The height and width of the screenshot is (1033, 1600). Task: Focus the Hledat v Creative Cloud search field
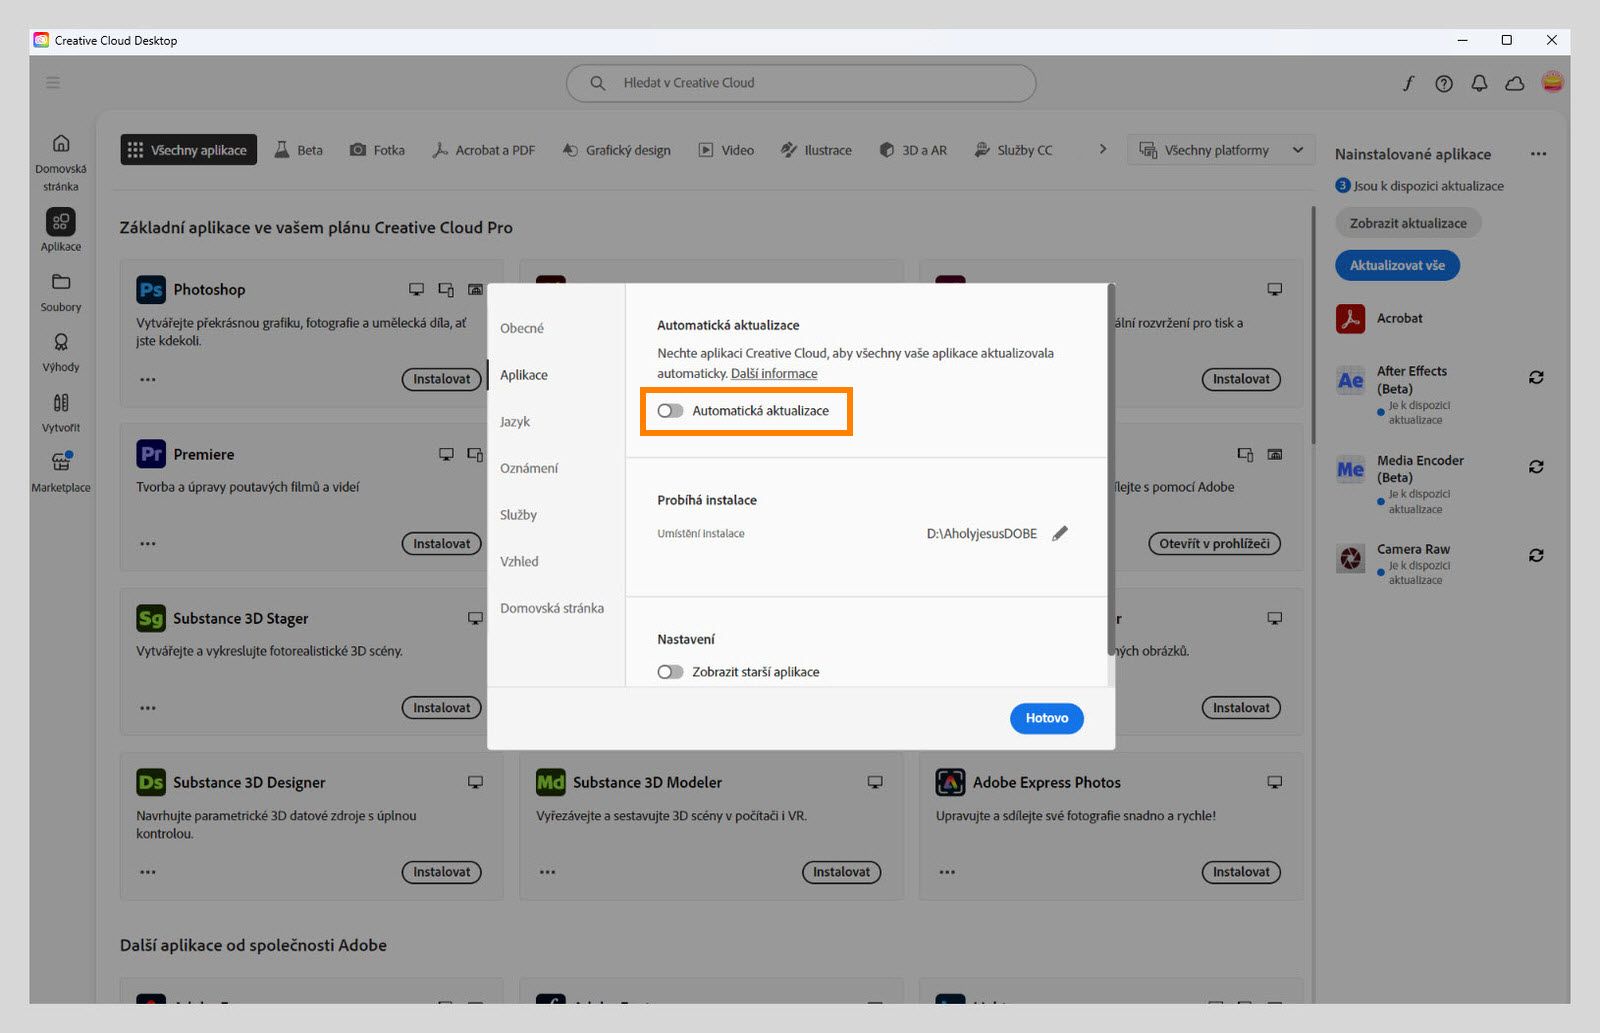click(801, 83)
